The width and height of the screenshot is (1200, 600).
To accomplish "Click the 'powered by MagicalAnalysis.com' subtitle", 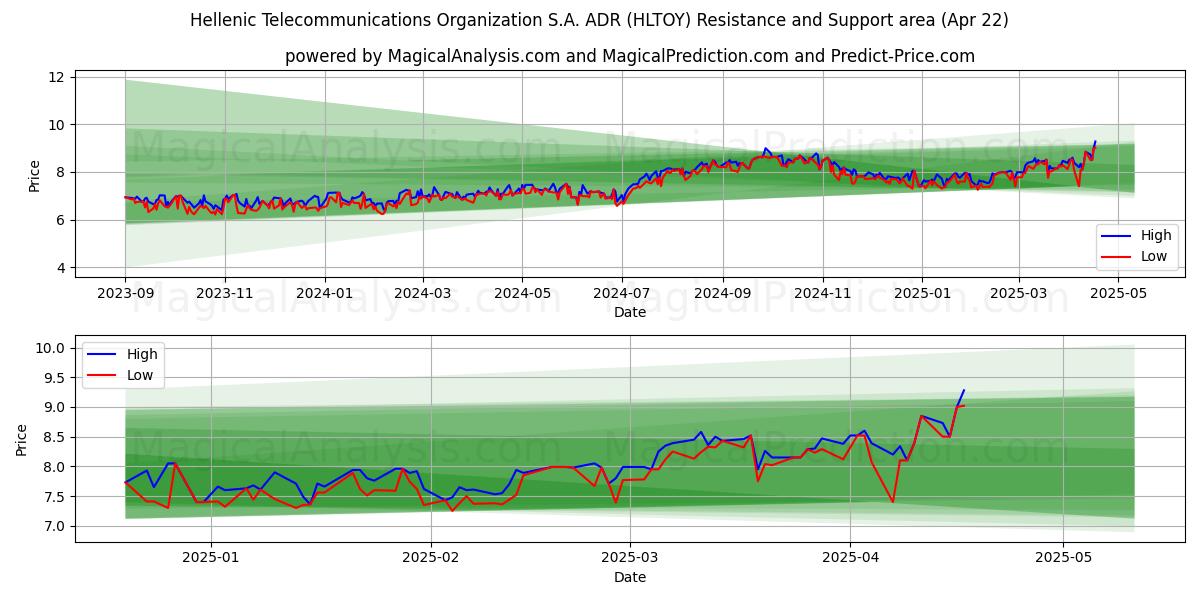I will click(630, 56).
